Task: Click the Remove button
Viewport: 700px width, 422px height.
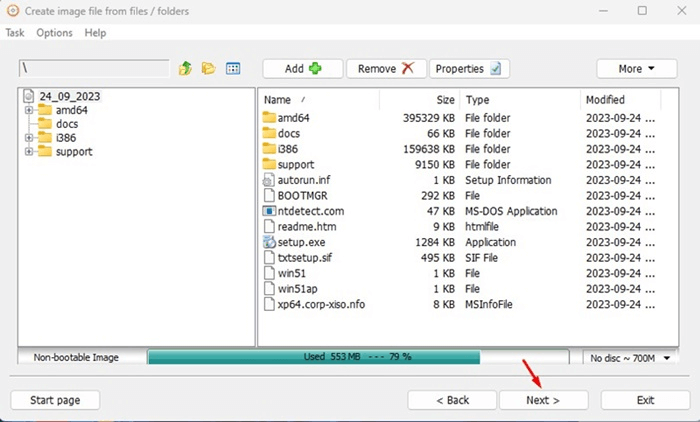Action: coord(385,69)
